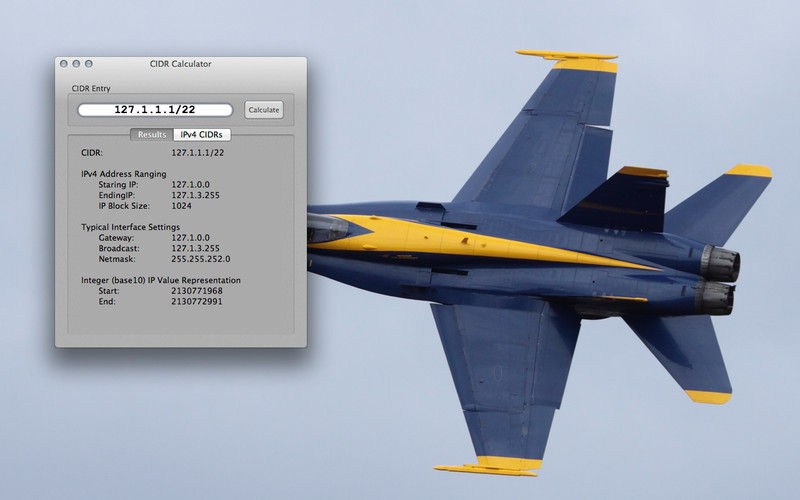
Task: Close the CIDR Calculator window
Action: coord(64,64)
